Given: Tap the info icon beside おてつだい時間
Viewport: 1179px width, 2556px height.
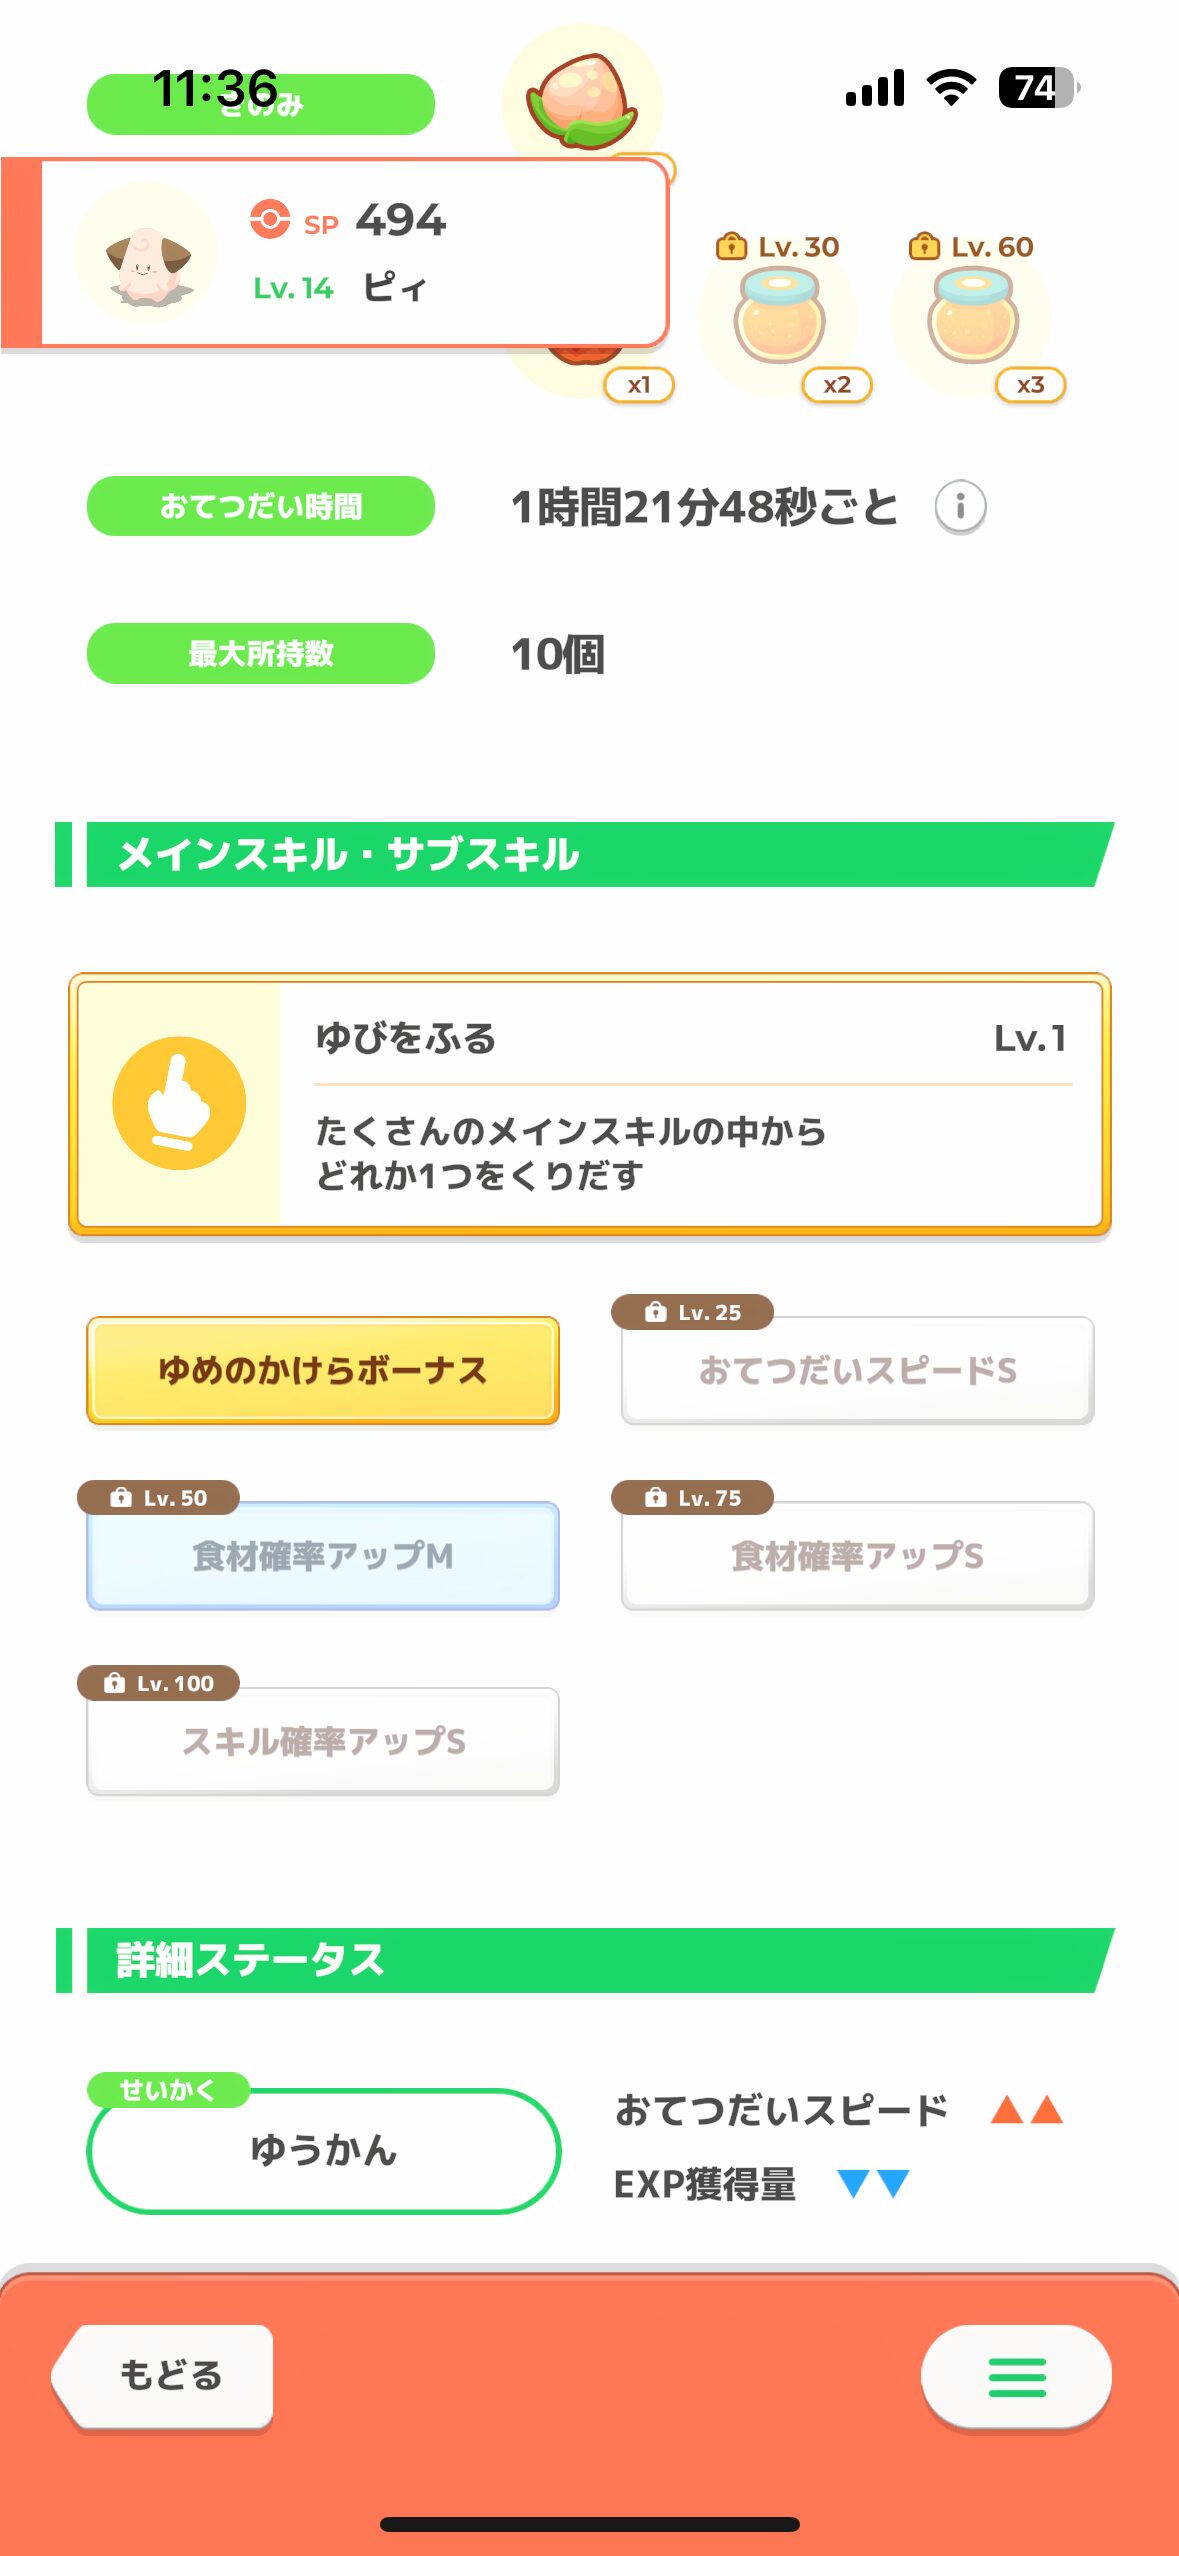Looking at the screenshot, I should click(x=960, y=506).
